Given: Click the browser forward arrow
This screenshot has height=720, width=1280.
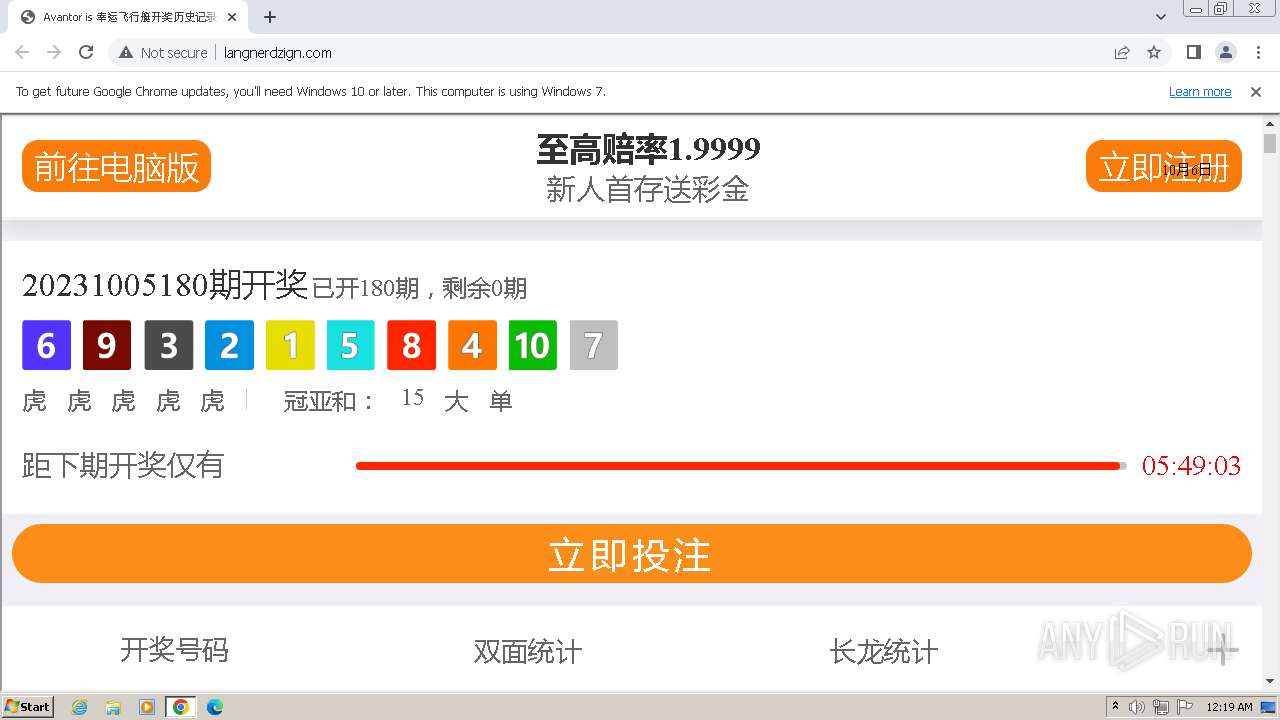Looking at the screenshot, I should pos(54,52).
